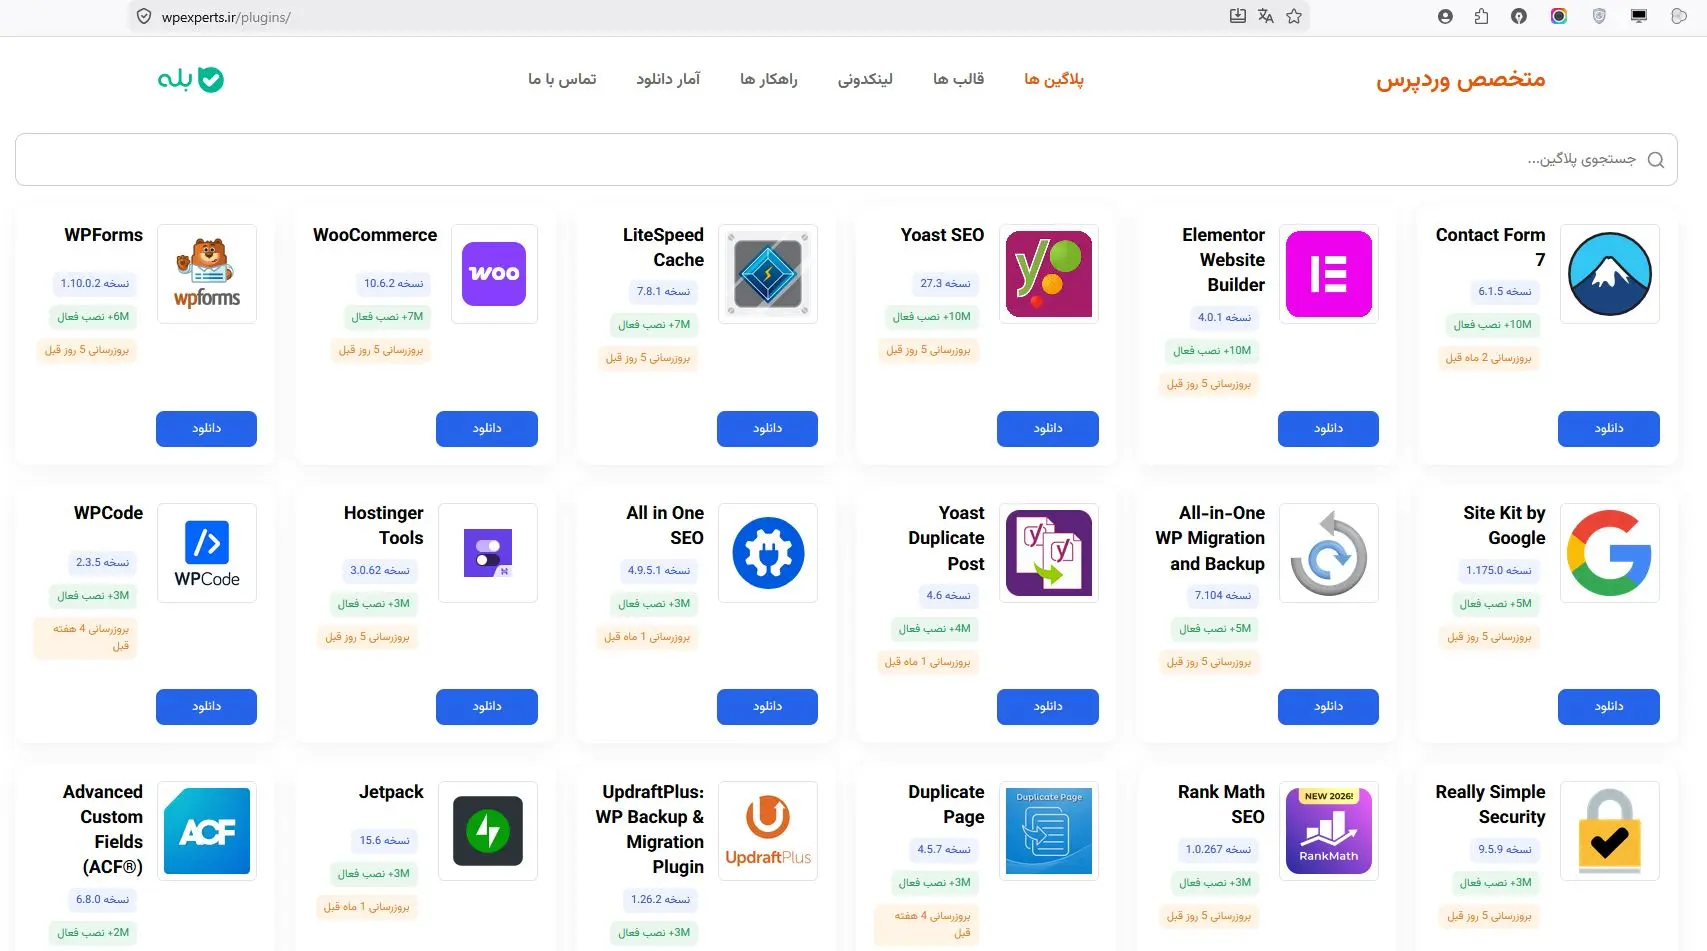This screenshot has height=951, width=1707.
Task: Click the Hostinger Tools version 3.0.62 badge
Action: (380, 571)
